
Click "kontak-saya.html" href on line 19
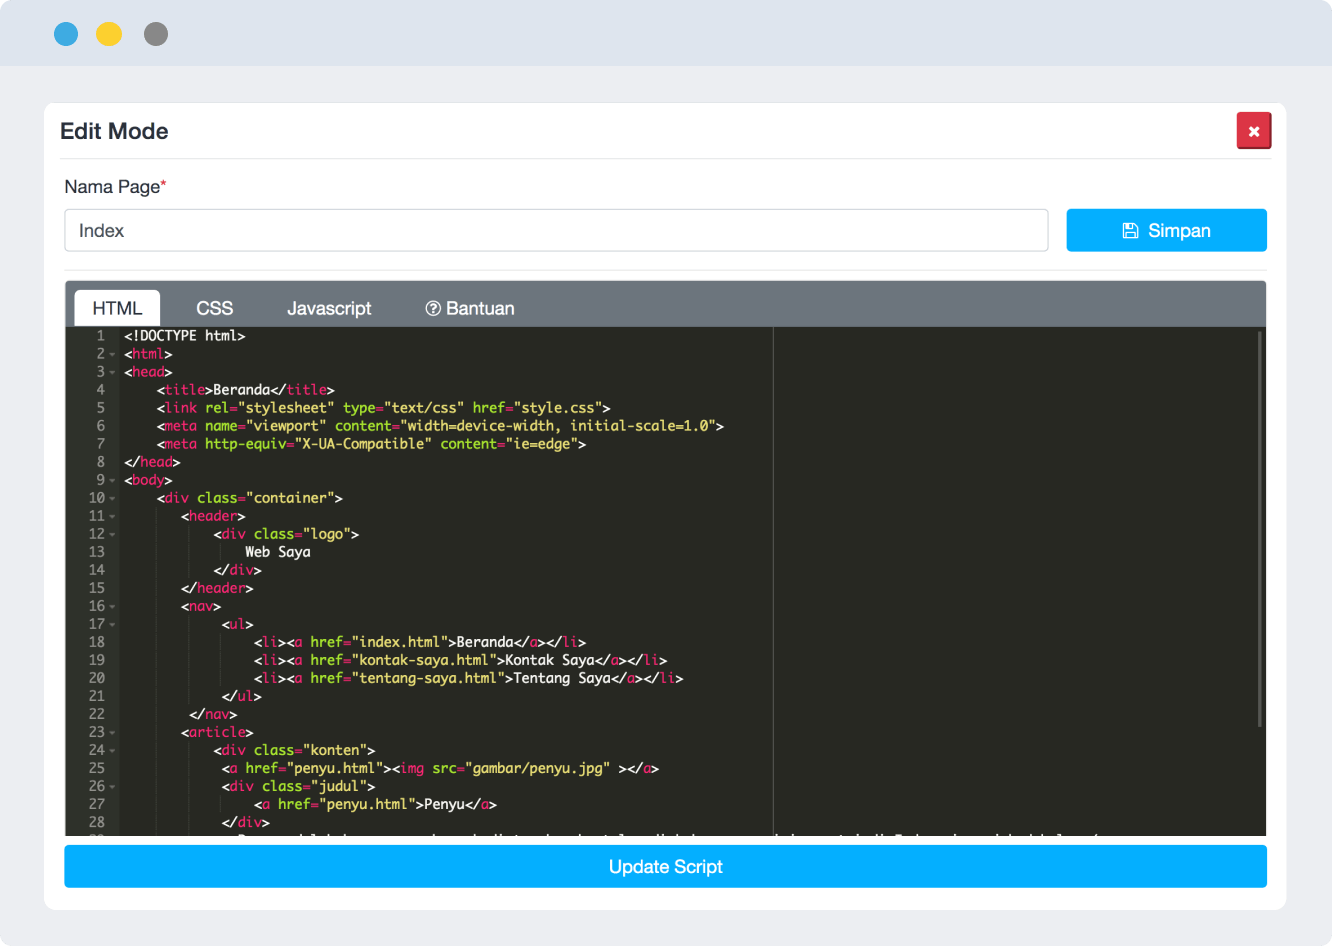coord(424,660)
